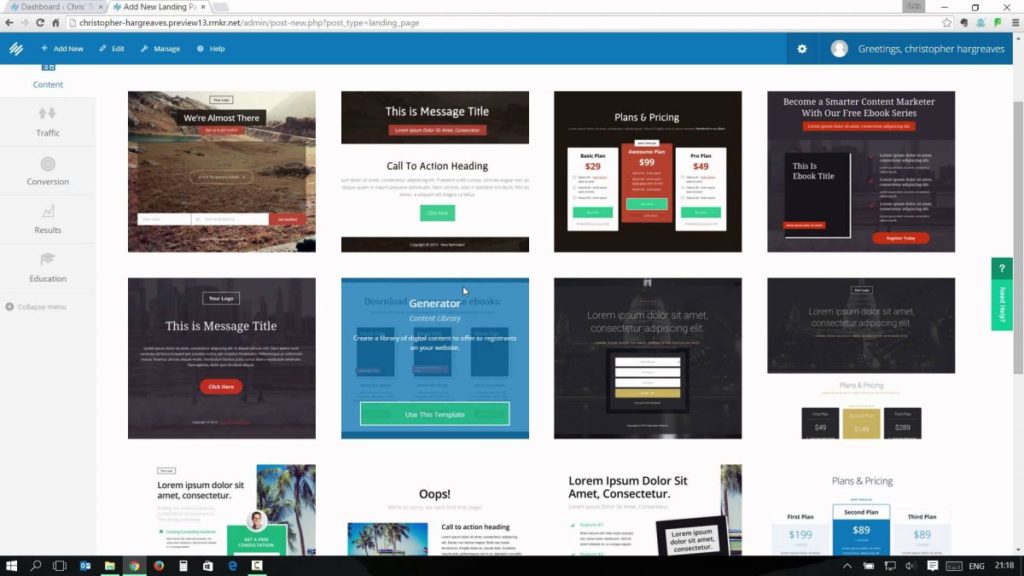Click the settings gear icon

tap(802, 49)
